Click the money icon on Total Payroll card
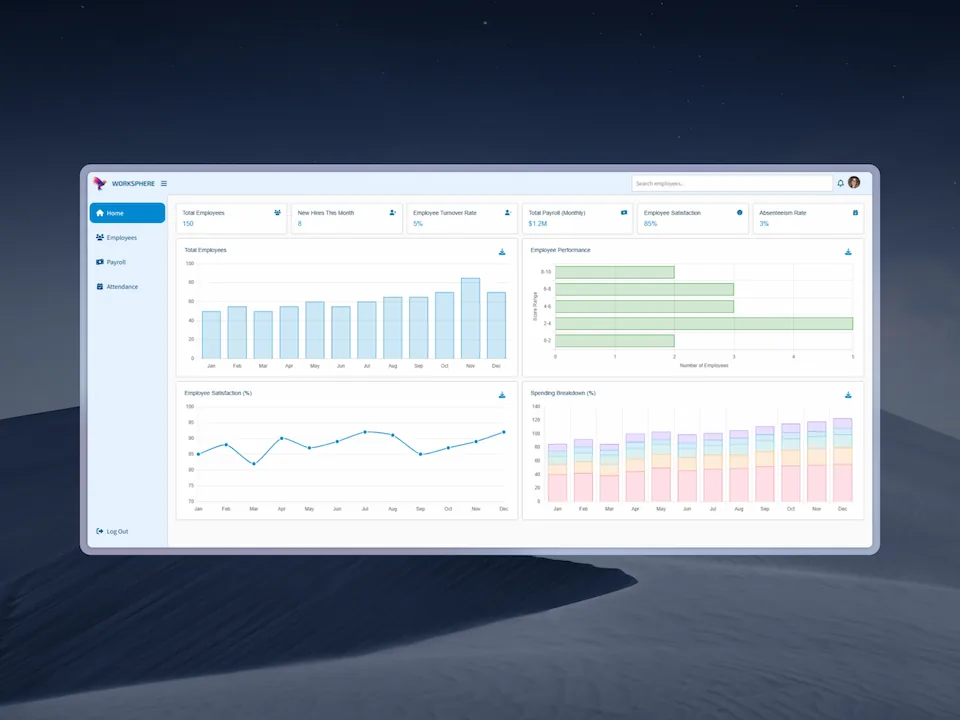This screenshot has width=960, height=720. click(624, 212)
